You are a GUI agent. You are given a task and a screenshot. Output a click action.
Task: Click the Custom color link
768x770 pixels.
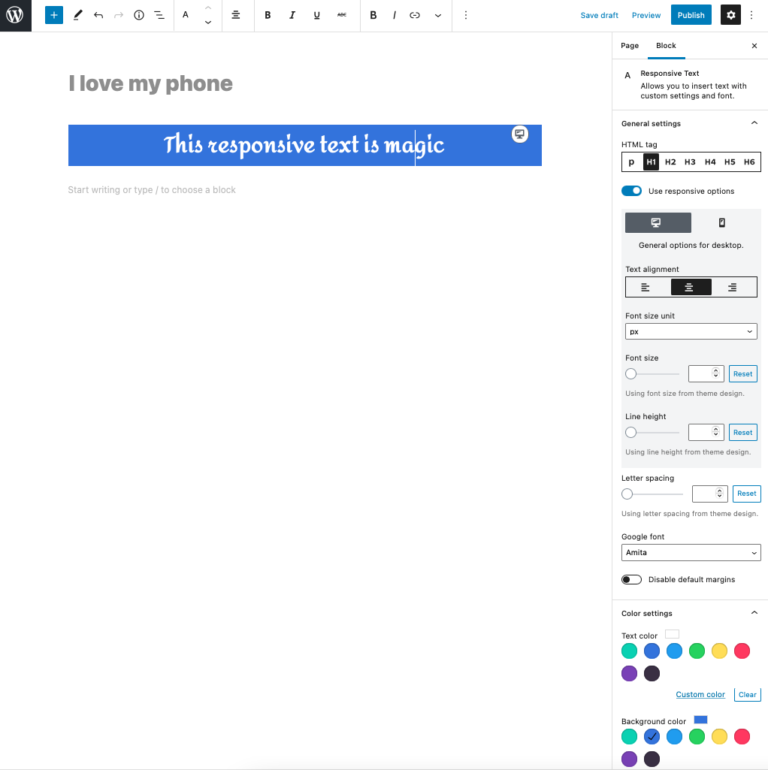[x=700, y=695]
